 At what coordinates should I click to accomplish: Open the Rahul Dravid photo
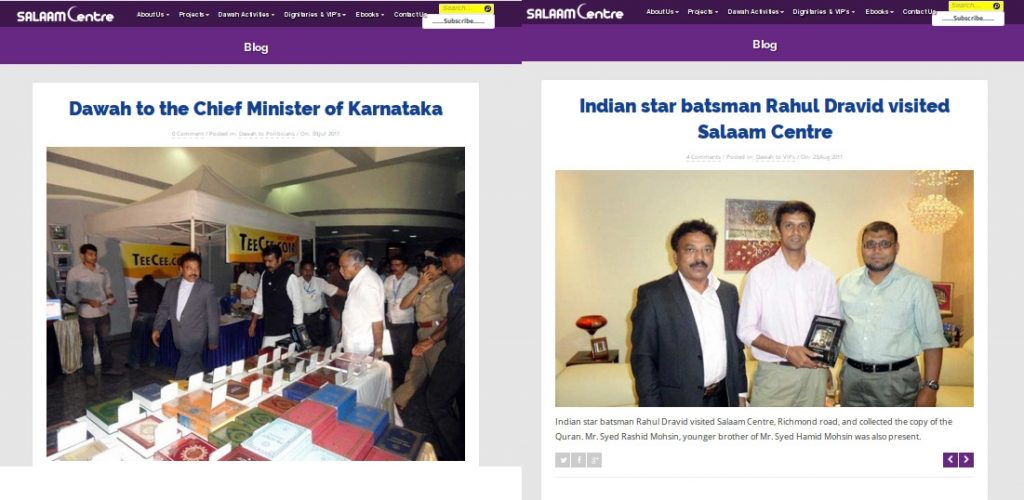click(764, 289)
